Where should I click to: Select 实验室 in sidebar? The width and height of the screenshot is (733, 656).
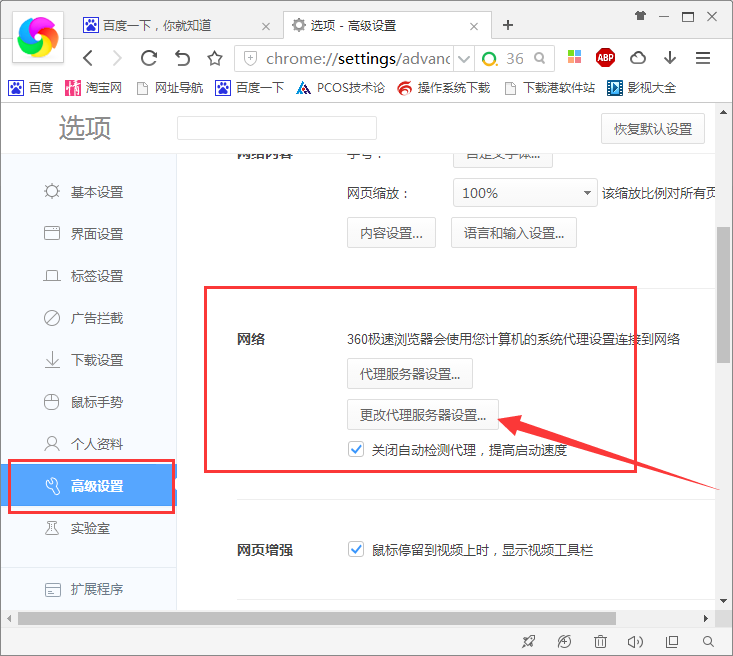point(89,528)
